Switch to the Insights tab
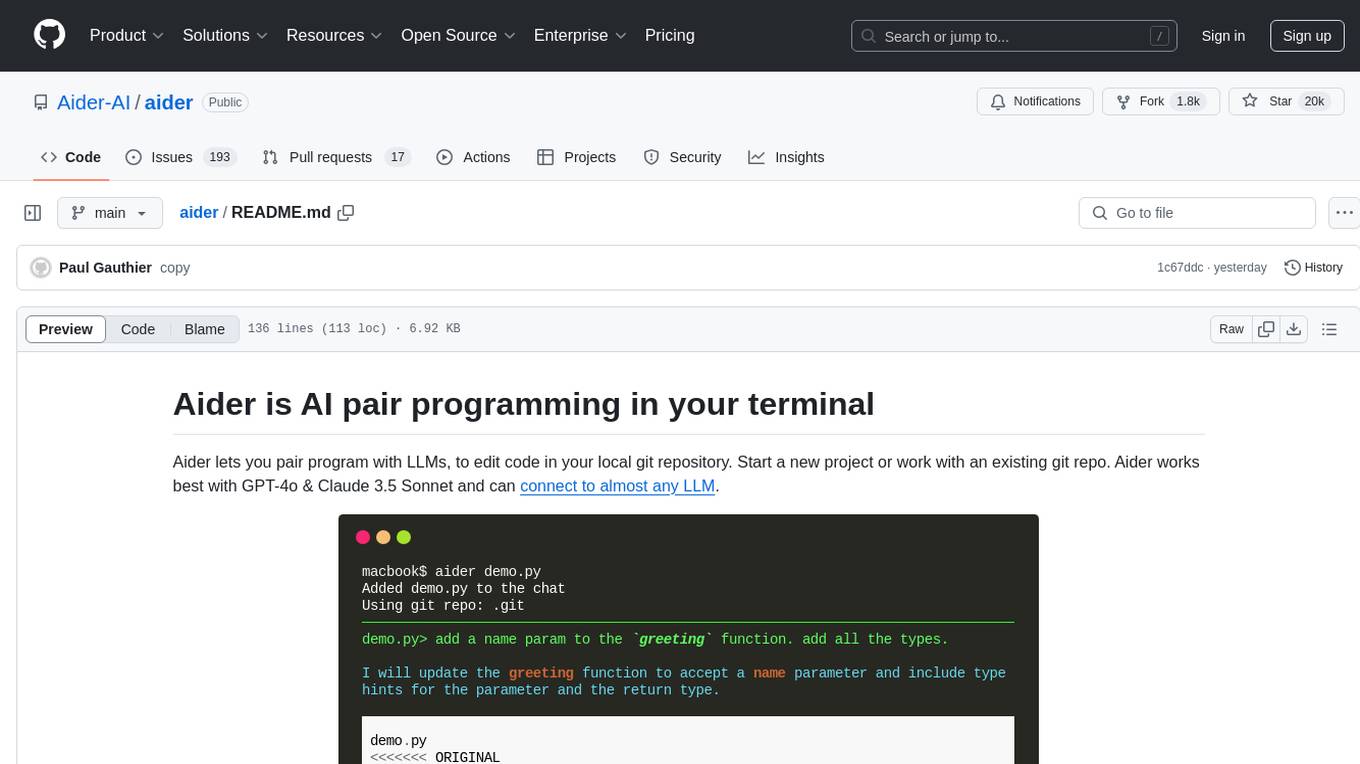The height and width of the screenshot is (764, 1360). pos(787,157)
